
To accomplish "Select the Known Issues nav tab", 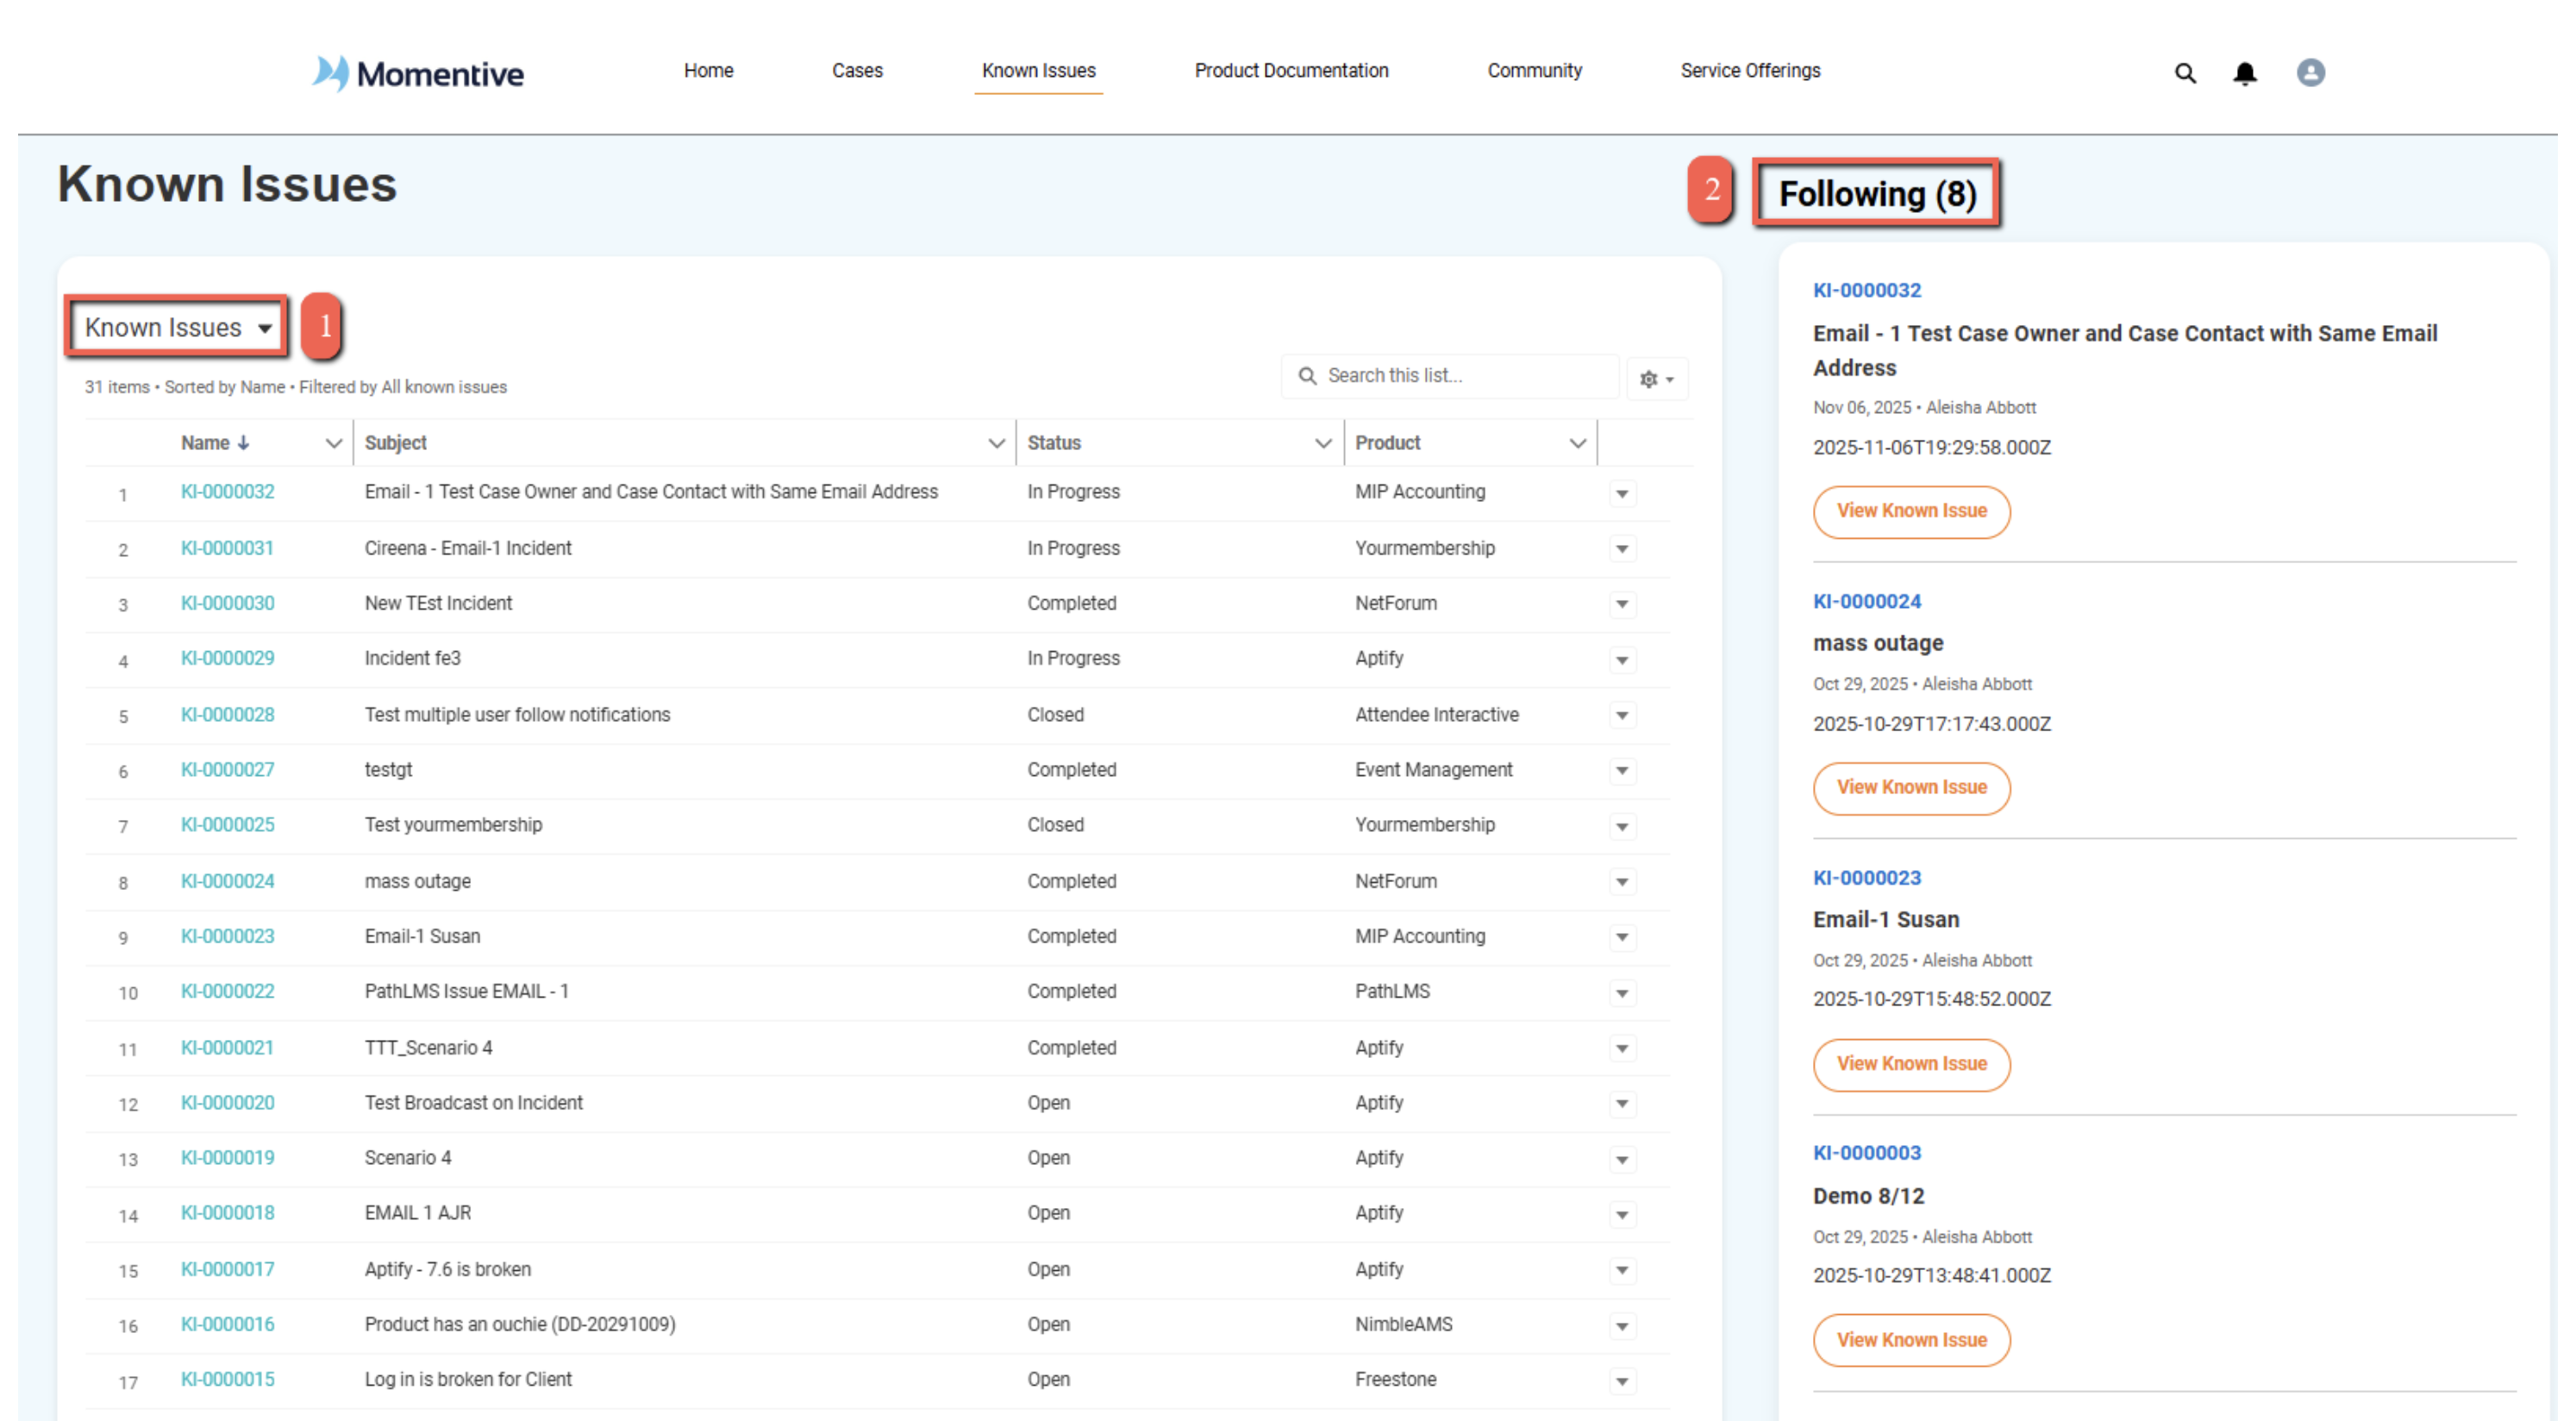I will coord(1038,71).
